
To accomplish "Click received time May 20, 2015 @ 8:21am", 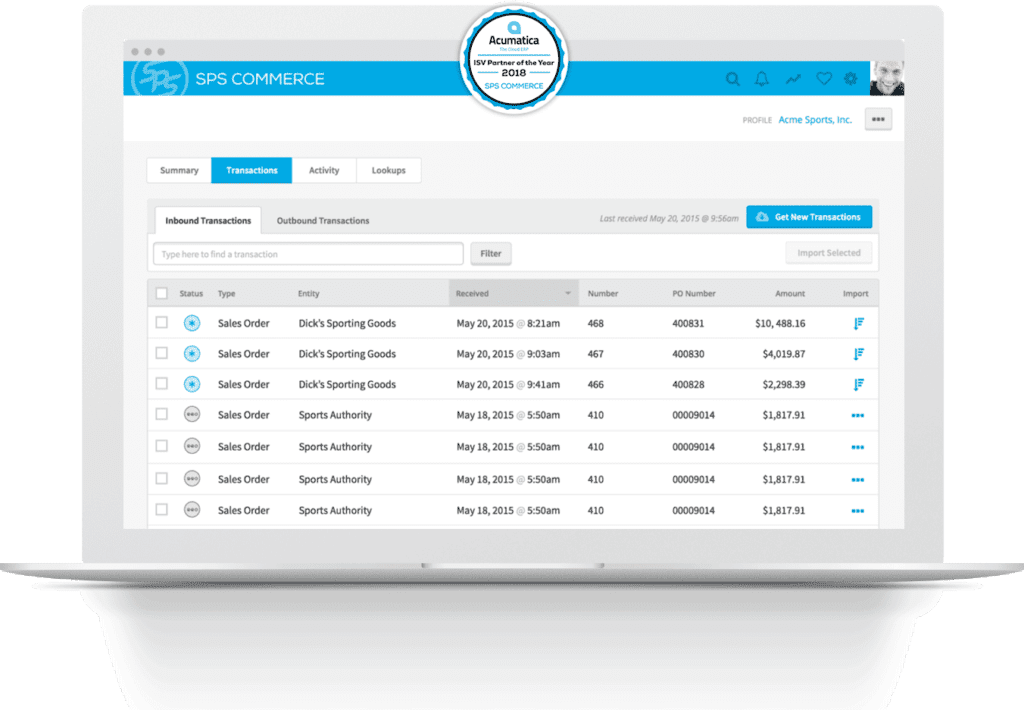I will pos(508,323).
